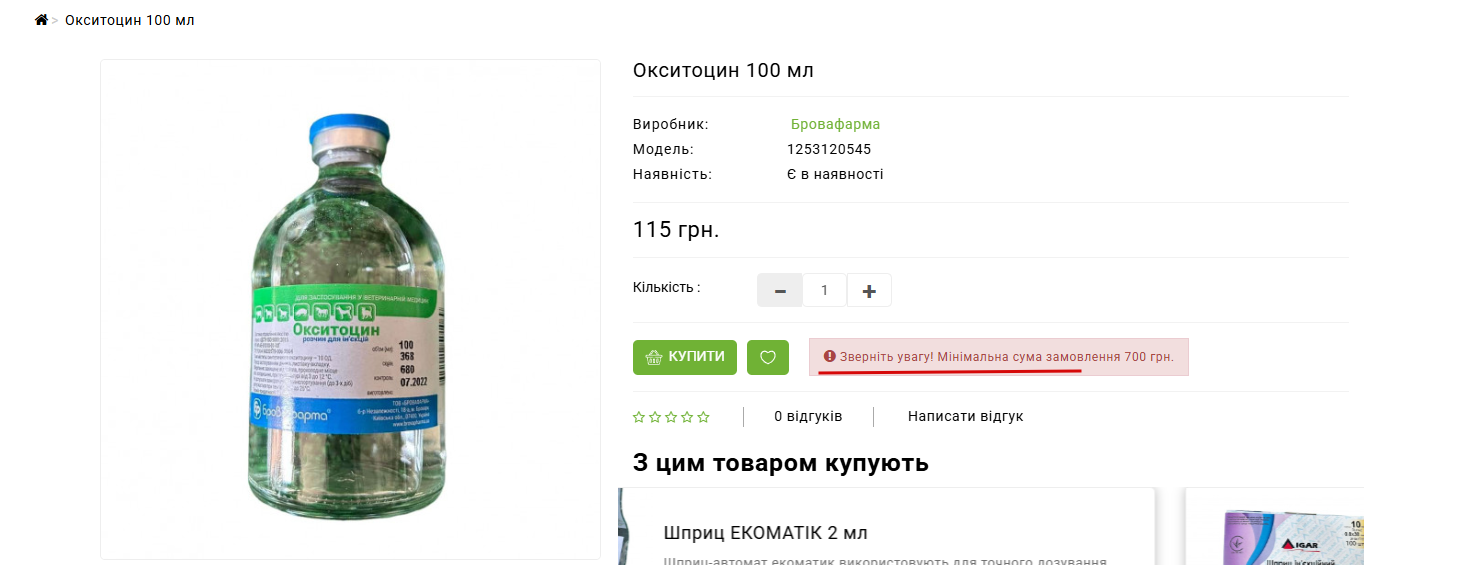Select the model number 1253120545

(829, 150)
